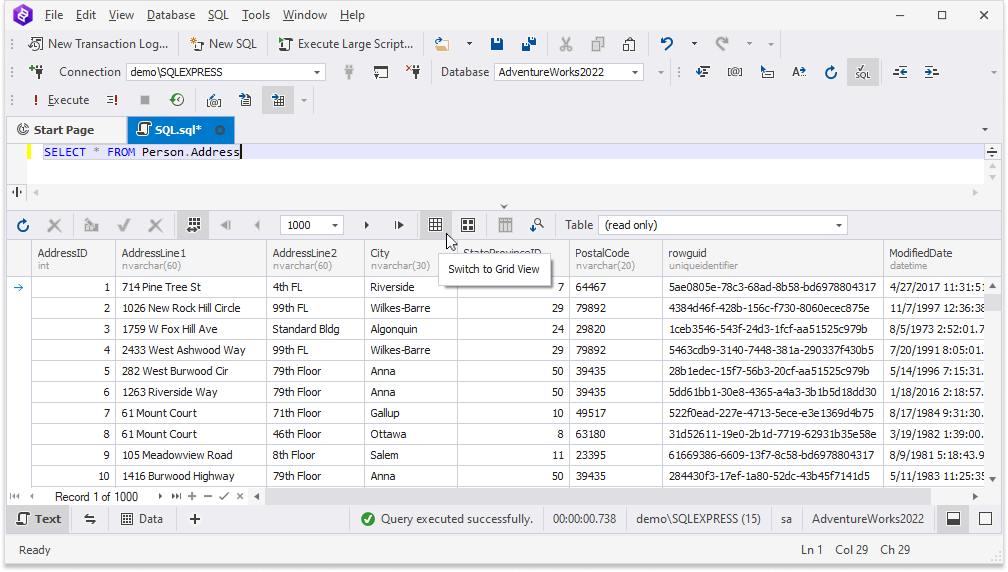Switch to the Data view tab

click(x=142, y=519)
